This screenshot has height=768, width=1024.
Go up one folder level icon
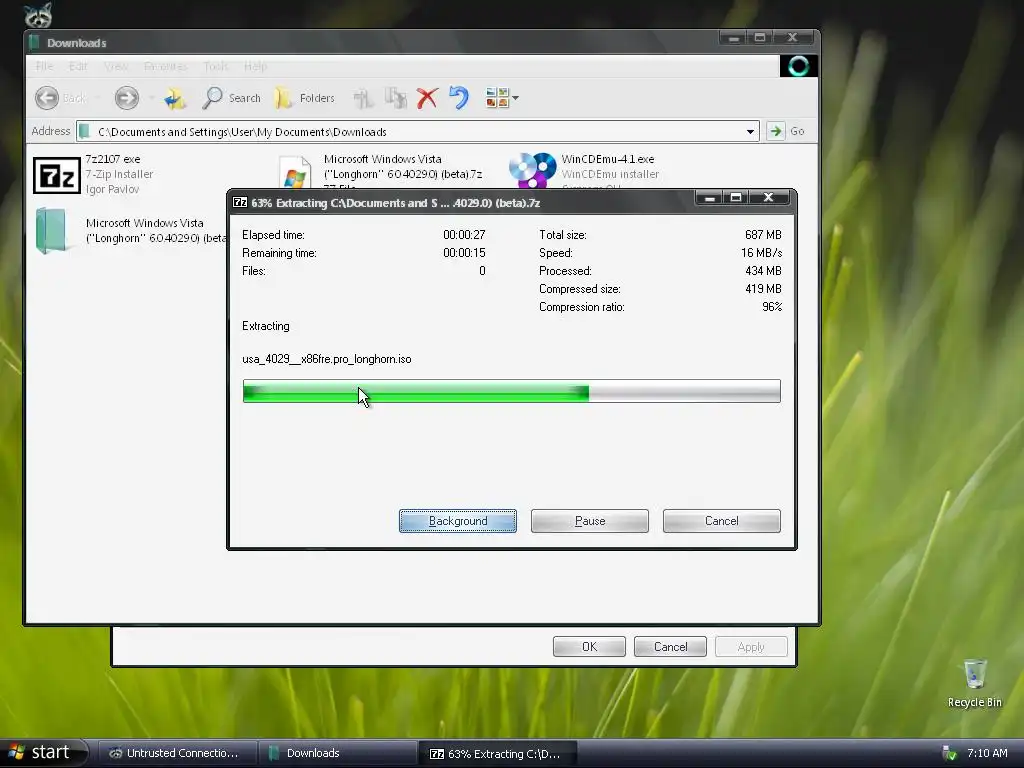[x=174, y=98]
